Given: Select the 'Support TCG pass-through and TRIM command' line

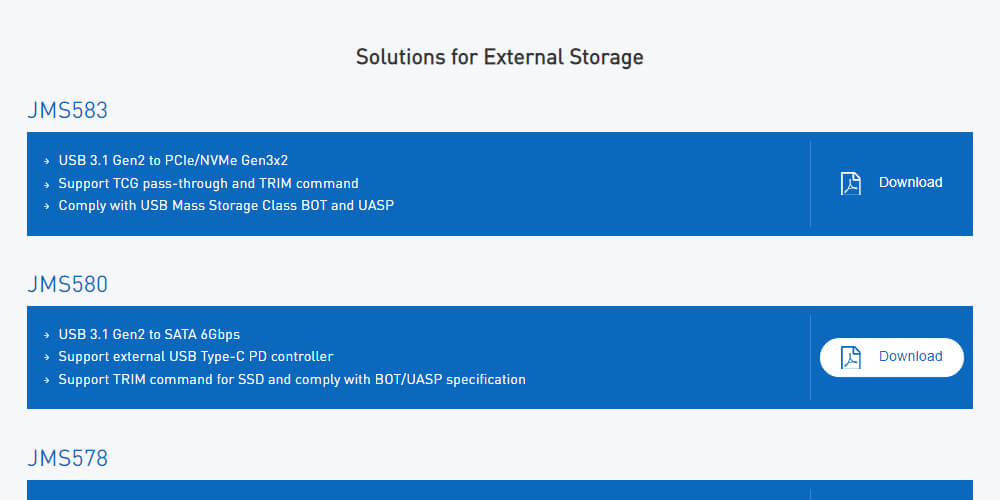Looking at the screenshot, I should click(x=209, y=184).
